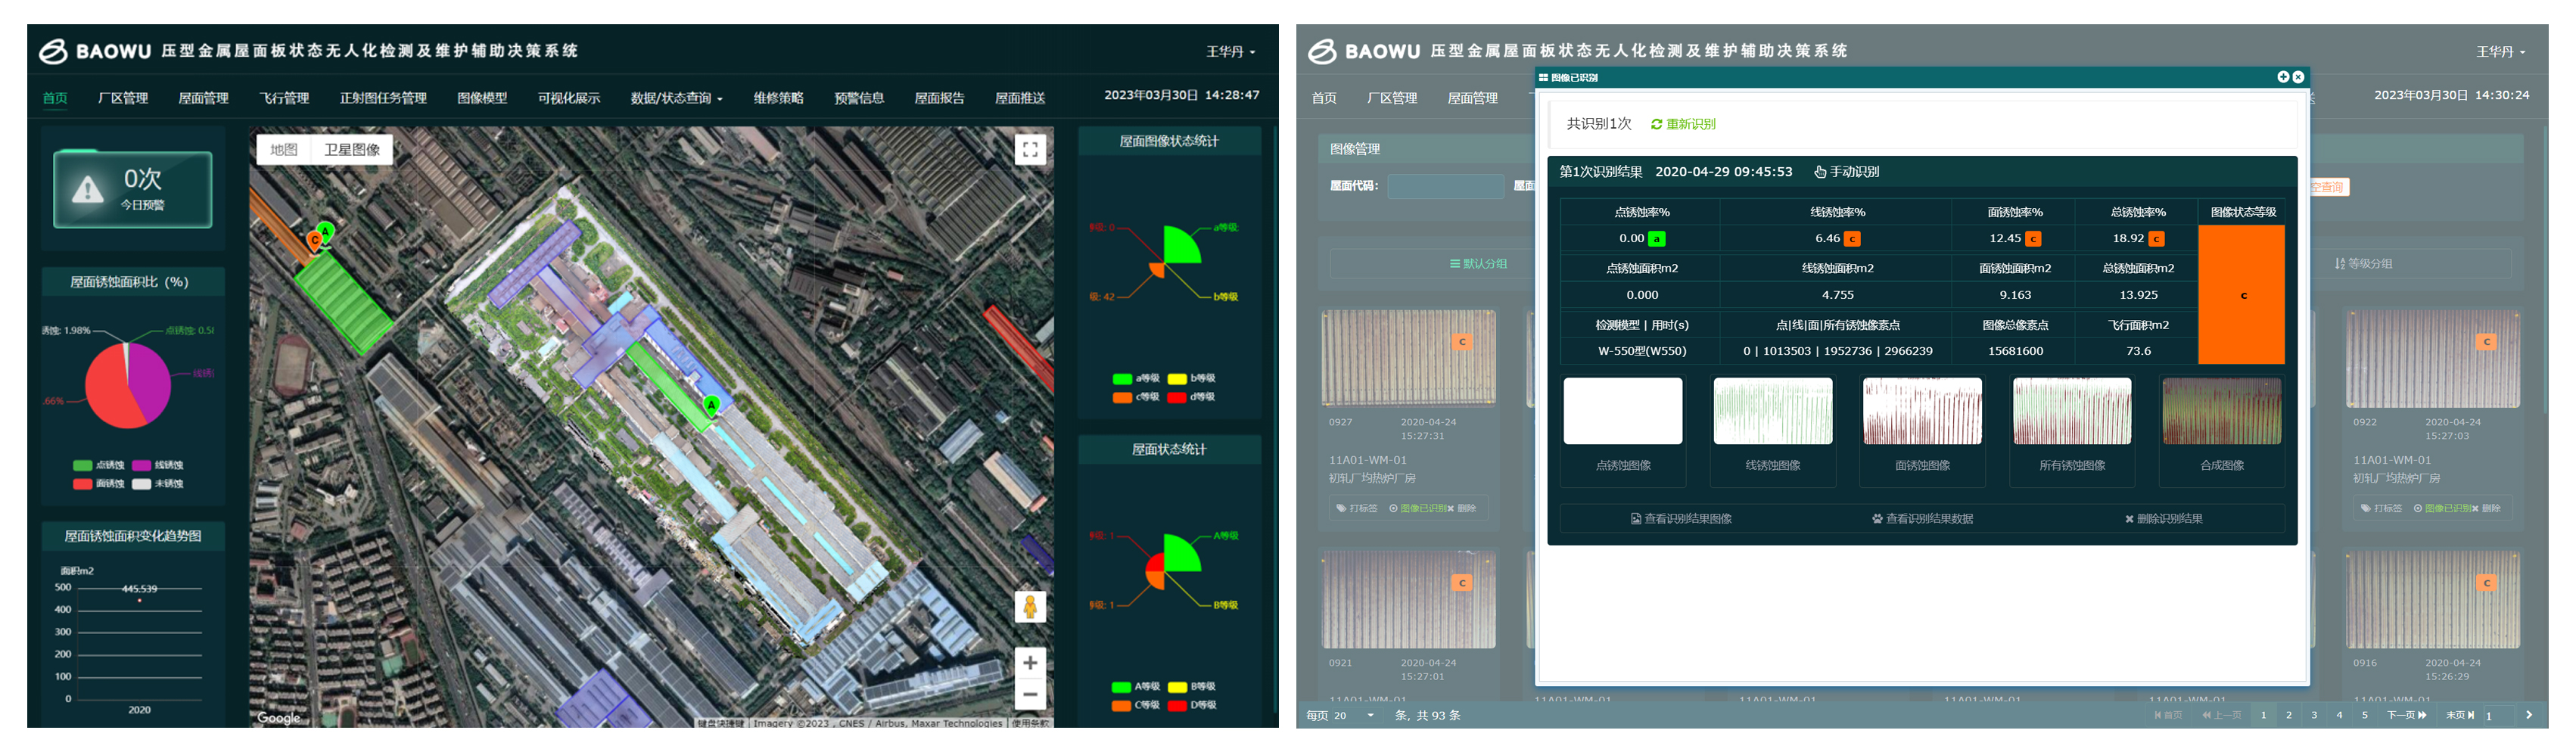Zoom out on the map
Viewport: 2576px width, 752px height.
coord(1030,693)
